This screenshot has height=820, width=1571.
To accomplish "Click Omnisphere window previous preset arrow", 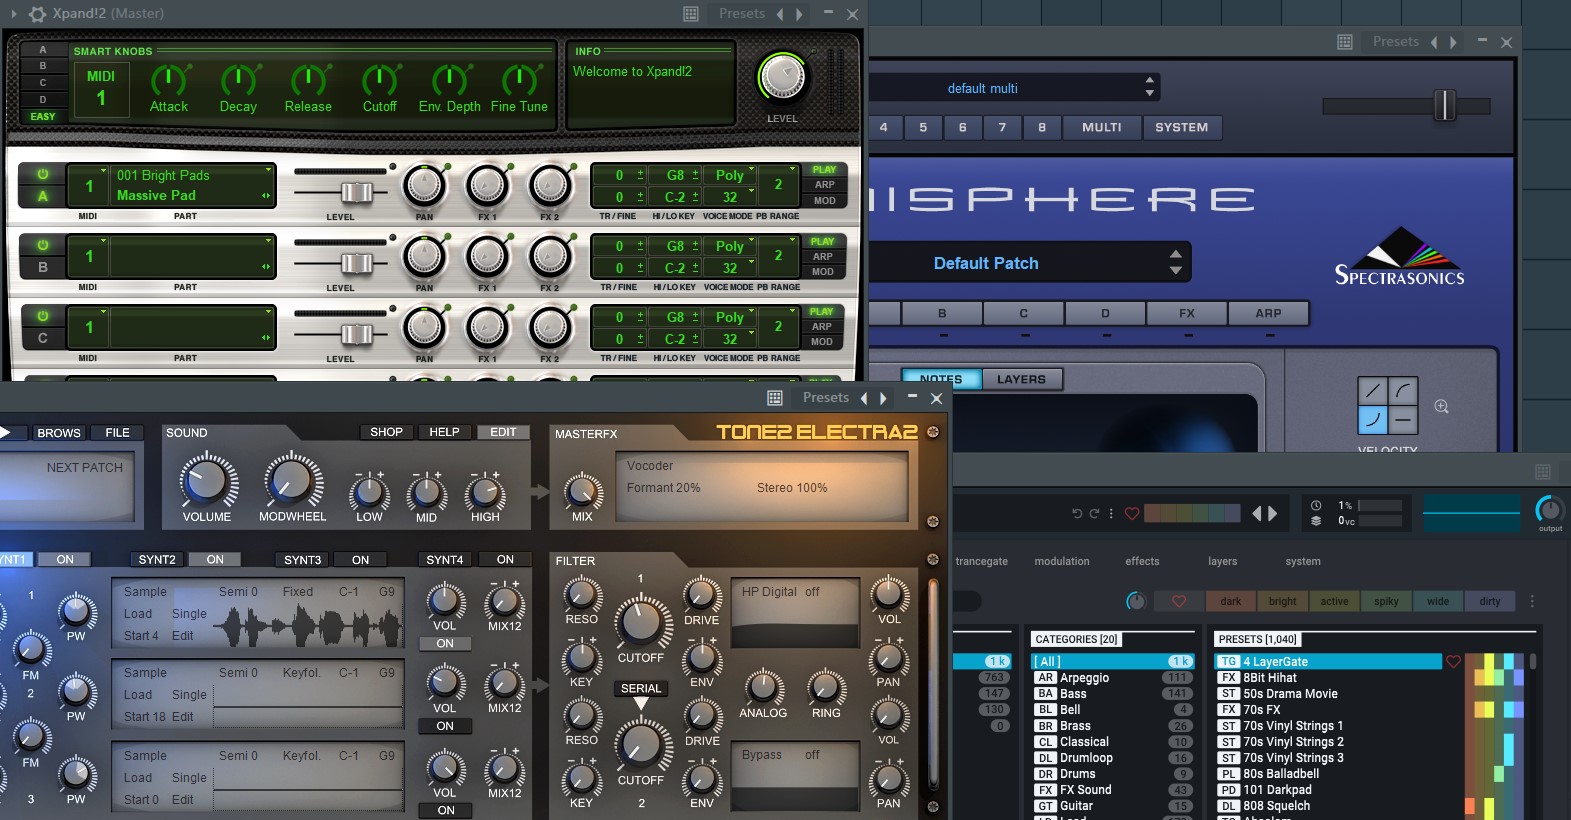I will [1434, 42].
